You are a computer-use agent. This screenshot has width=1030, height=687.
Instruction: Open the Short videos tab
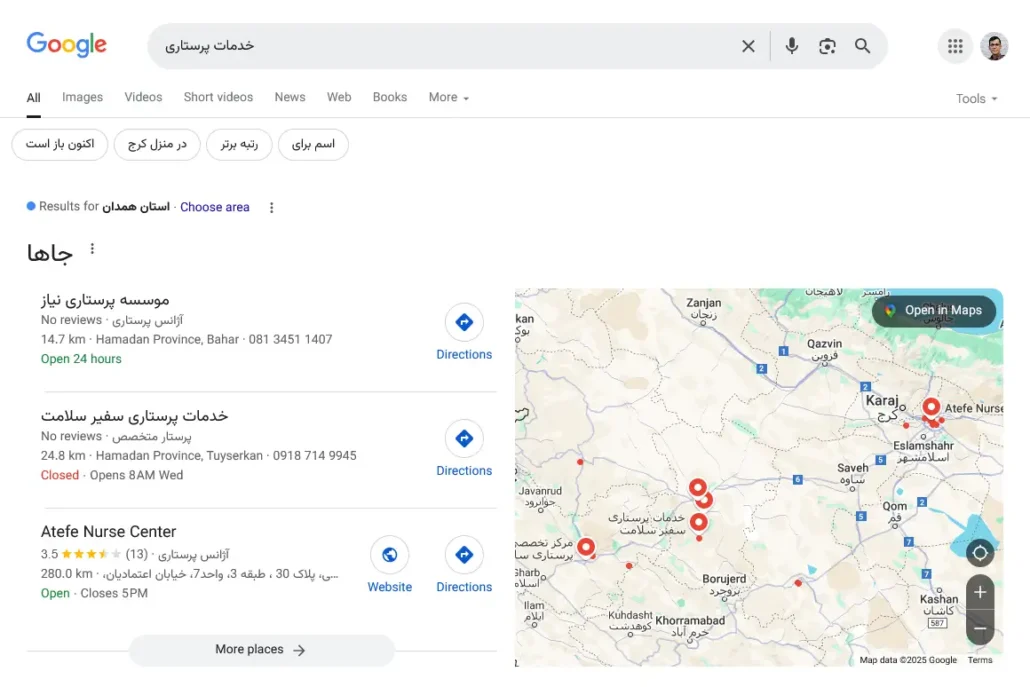pos(218,97)
